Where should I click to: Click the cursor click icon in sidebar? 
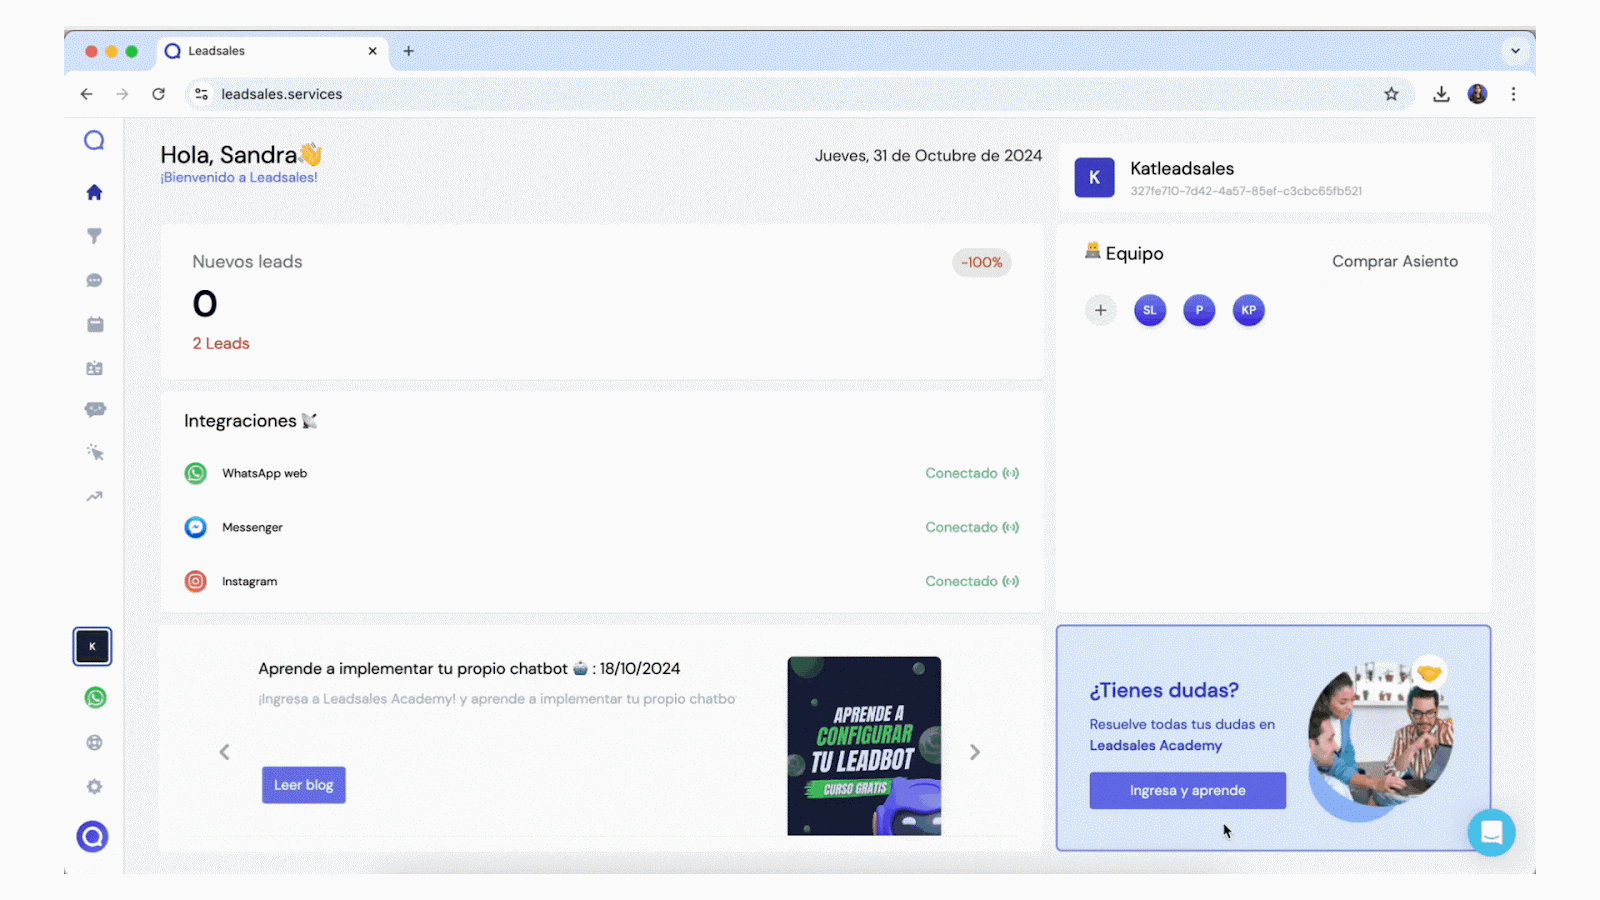pyautogui.click(x=95, y=452)
